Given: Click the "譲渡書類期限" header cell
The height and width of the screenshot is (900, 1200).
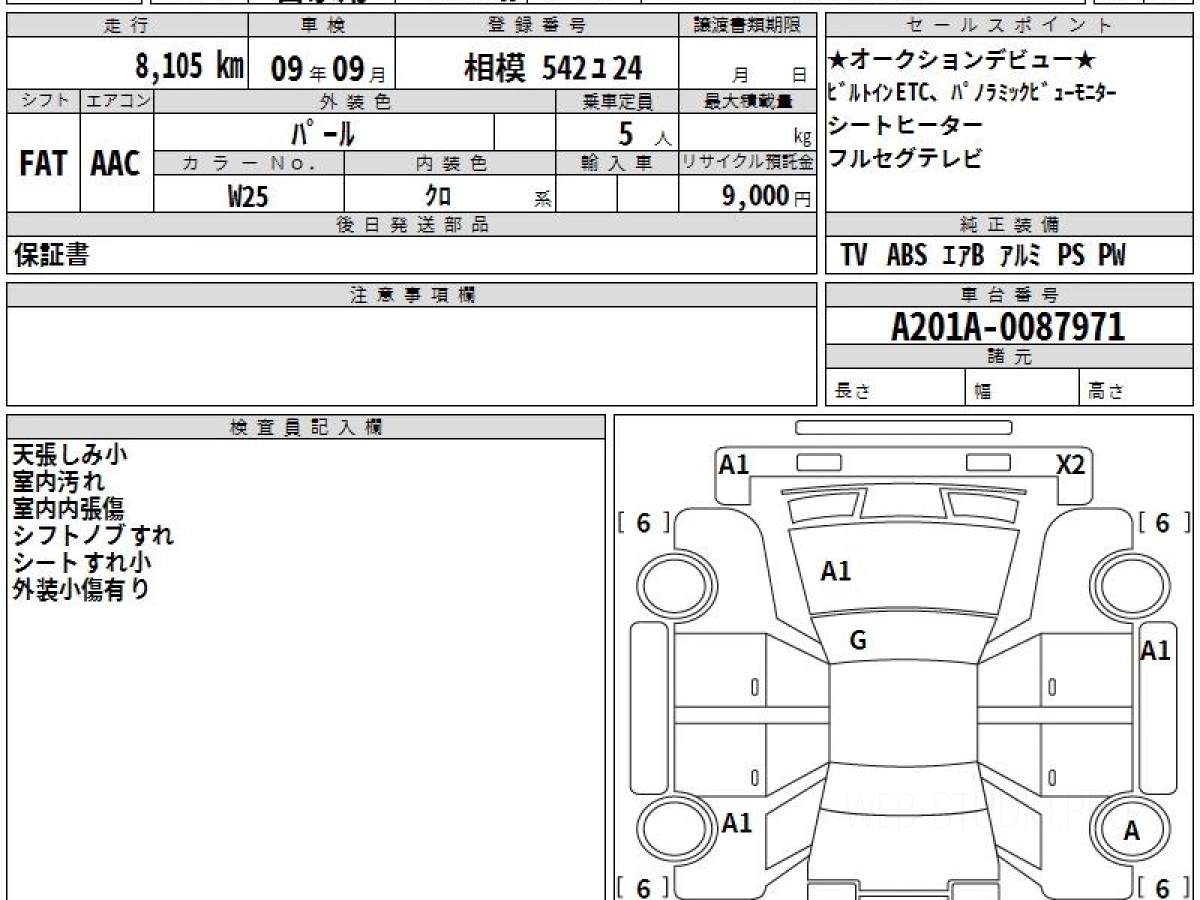Looking at the screenshot, I should (747, 26).
